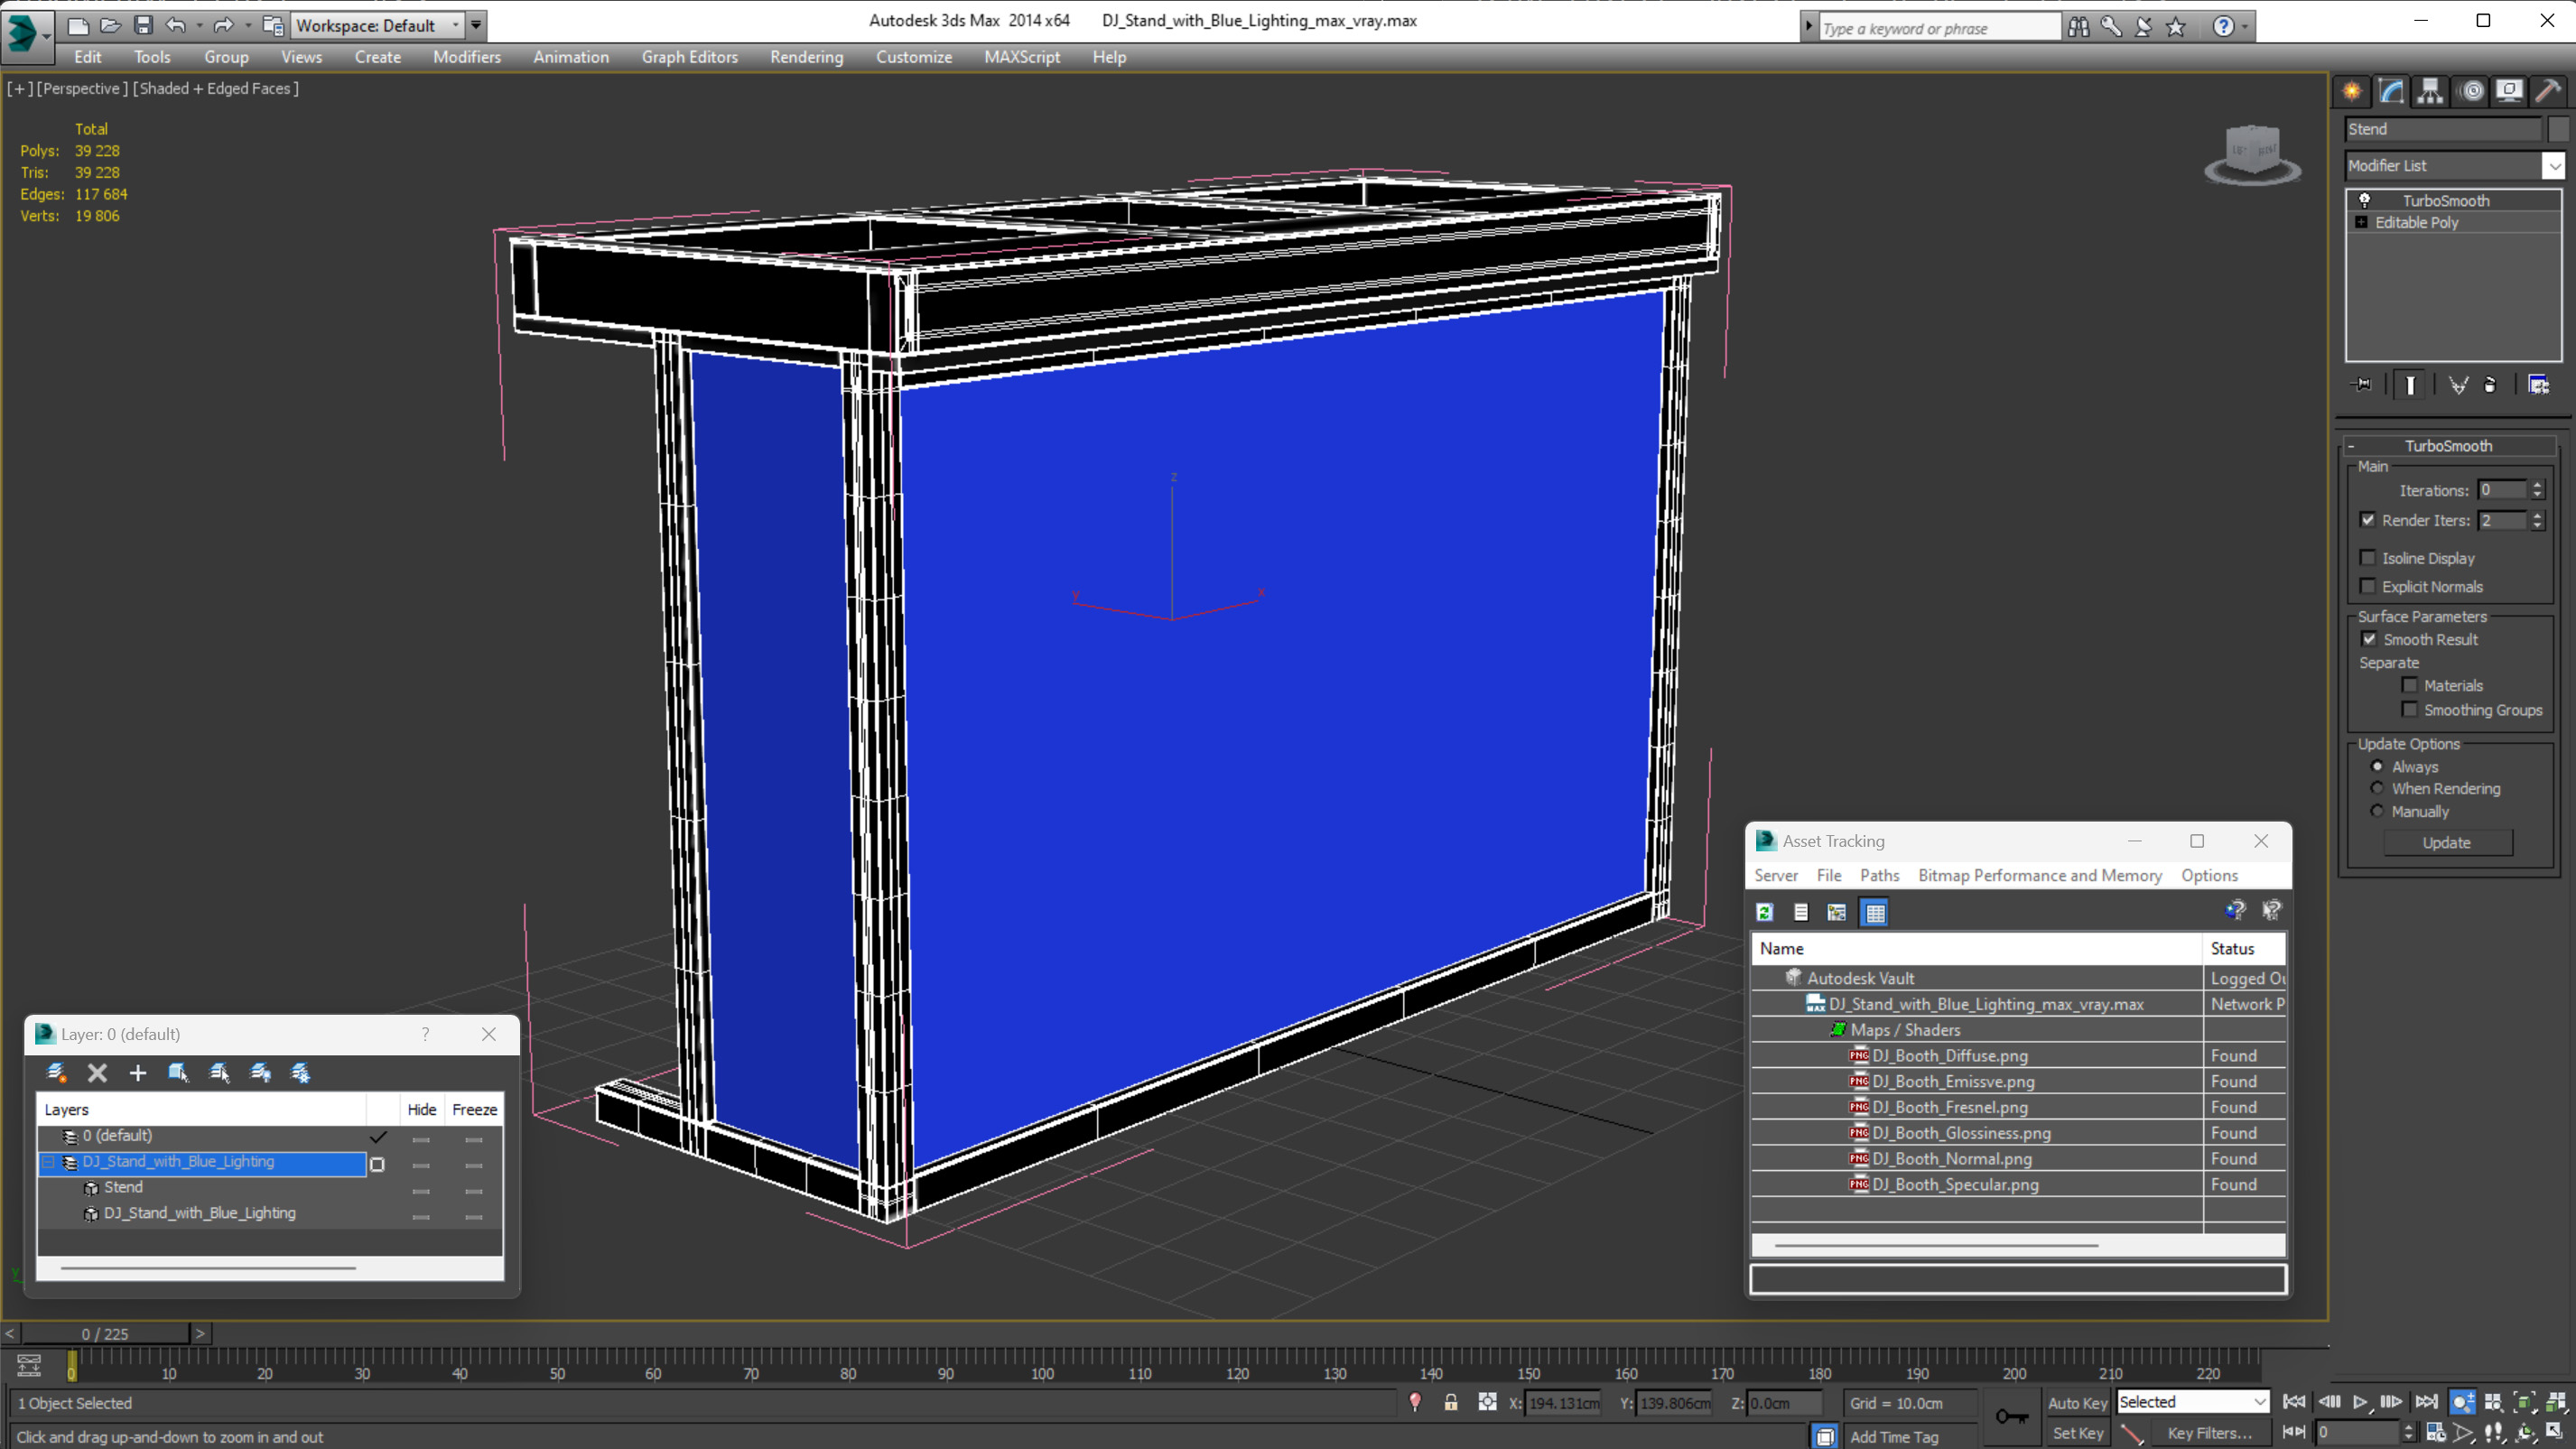The image size is (2576, 1449).
Task: Open the Create command panel tab
Action: tap(2352, 92)
